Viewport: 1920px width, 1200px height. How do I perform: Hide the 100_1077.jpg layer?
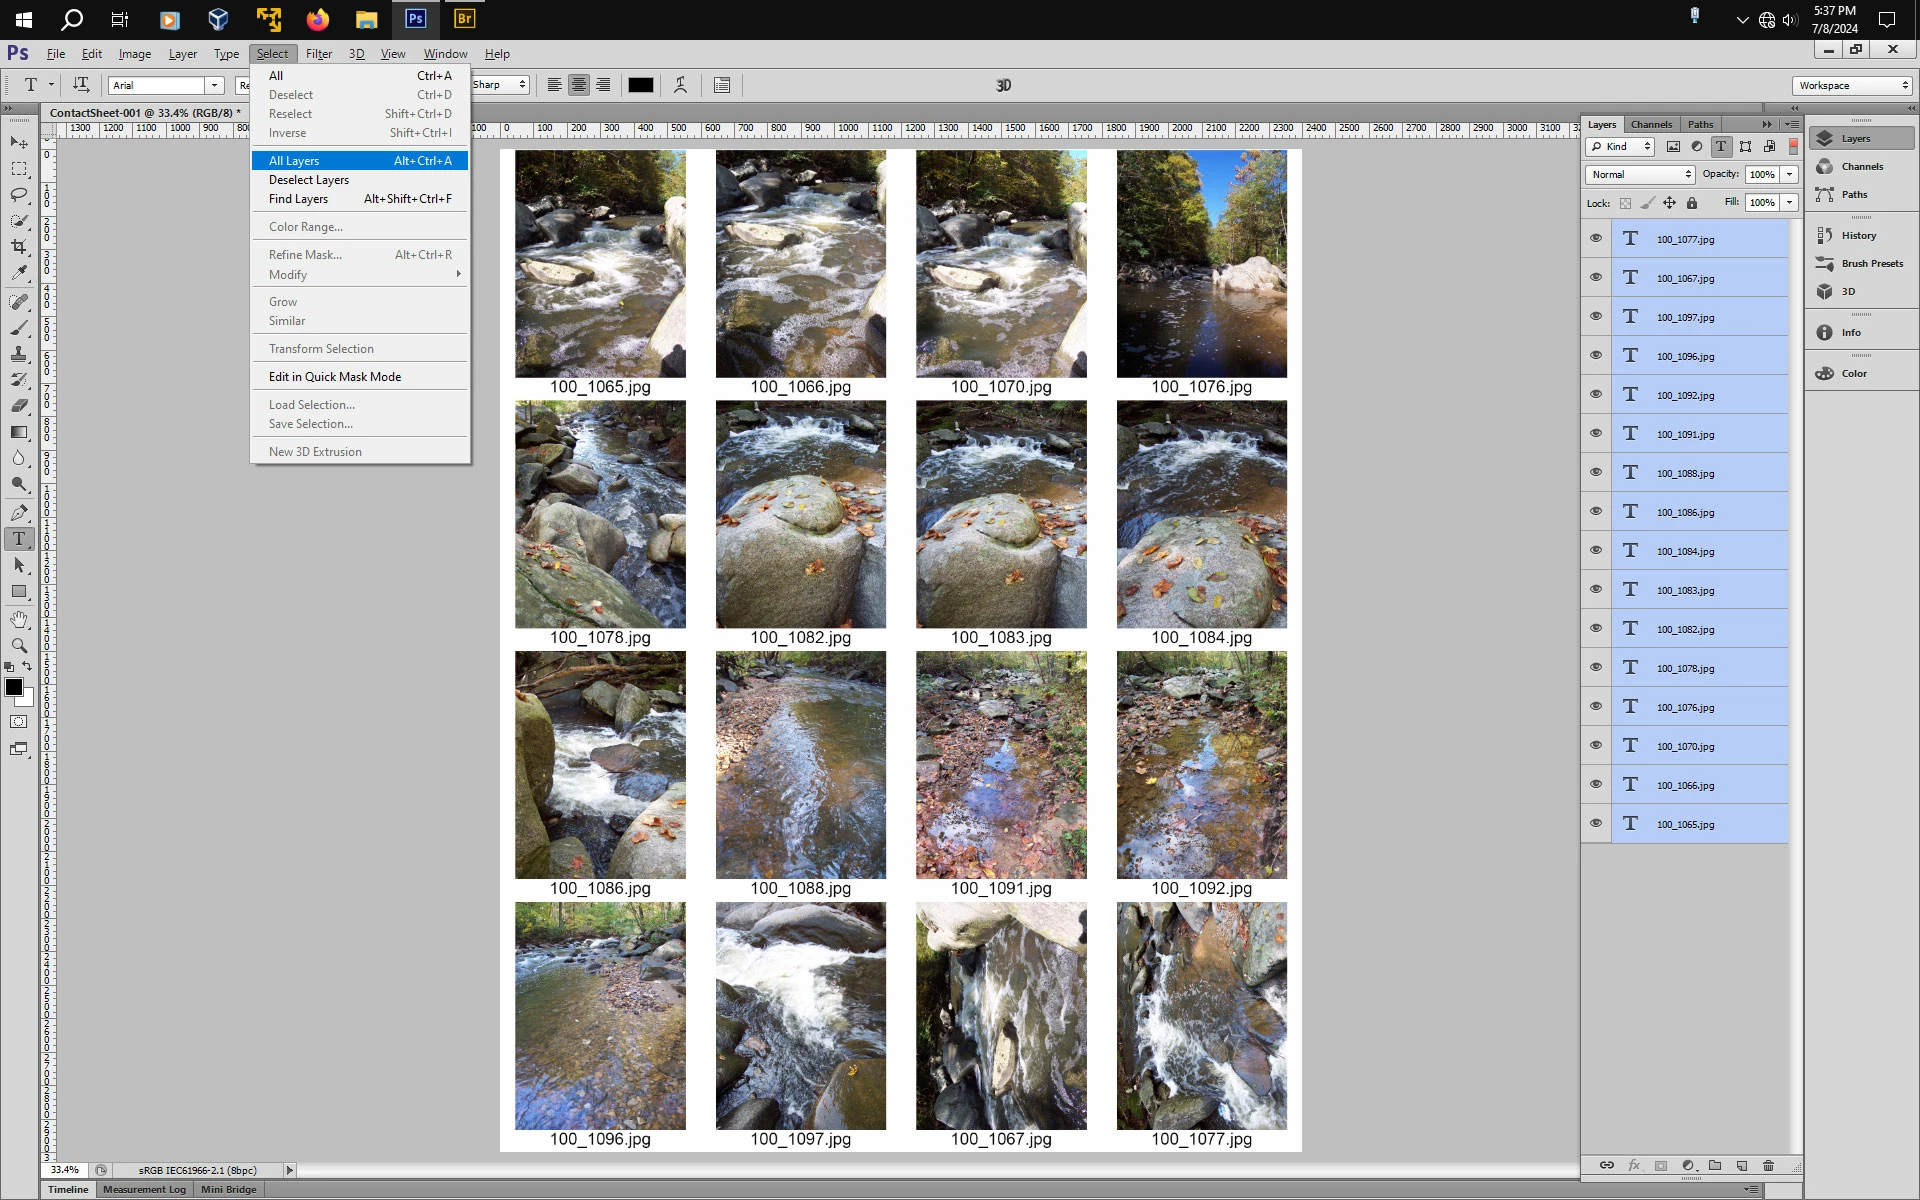coord(1596,238)
